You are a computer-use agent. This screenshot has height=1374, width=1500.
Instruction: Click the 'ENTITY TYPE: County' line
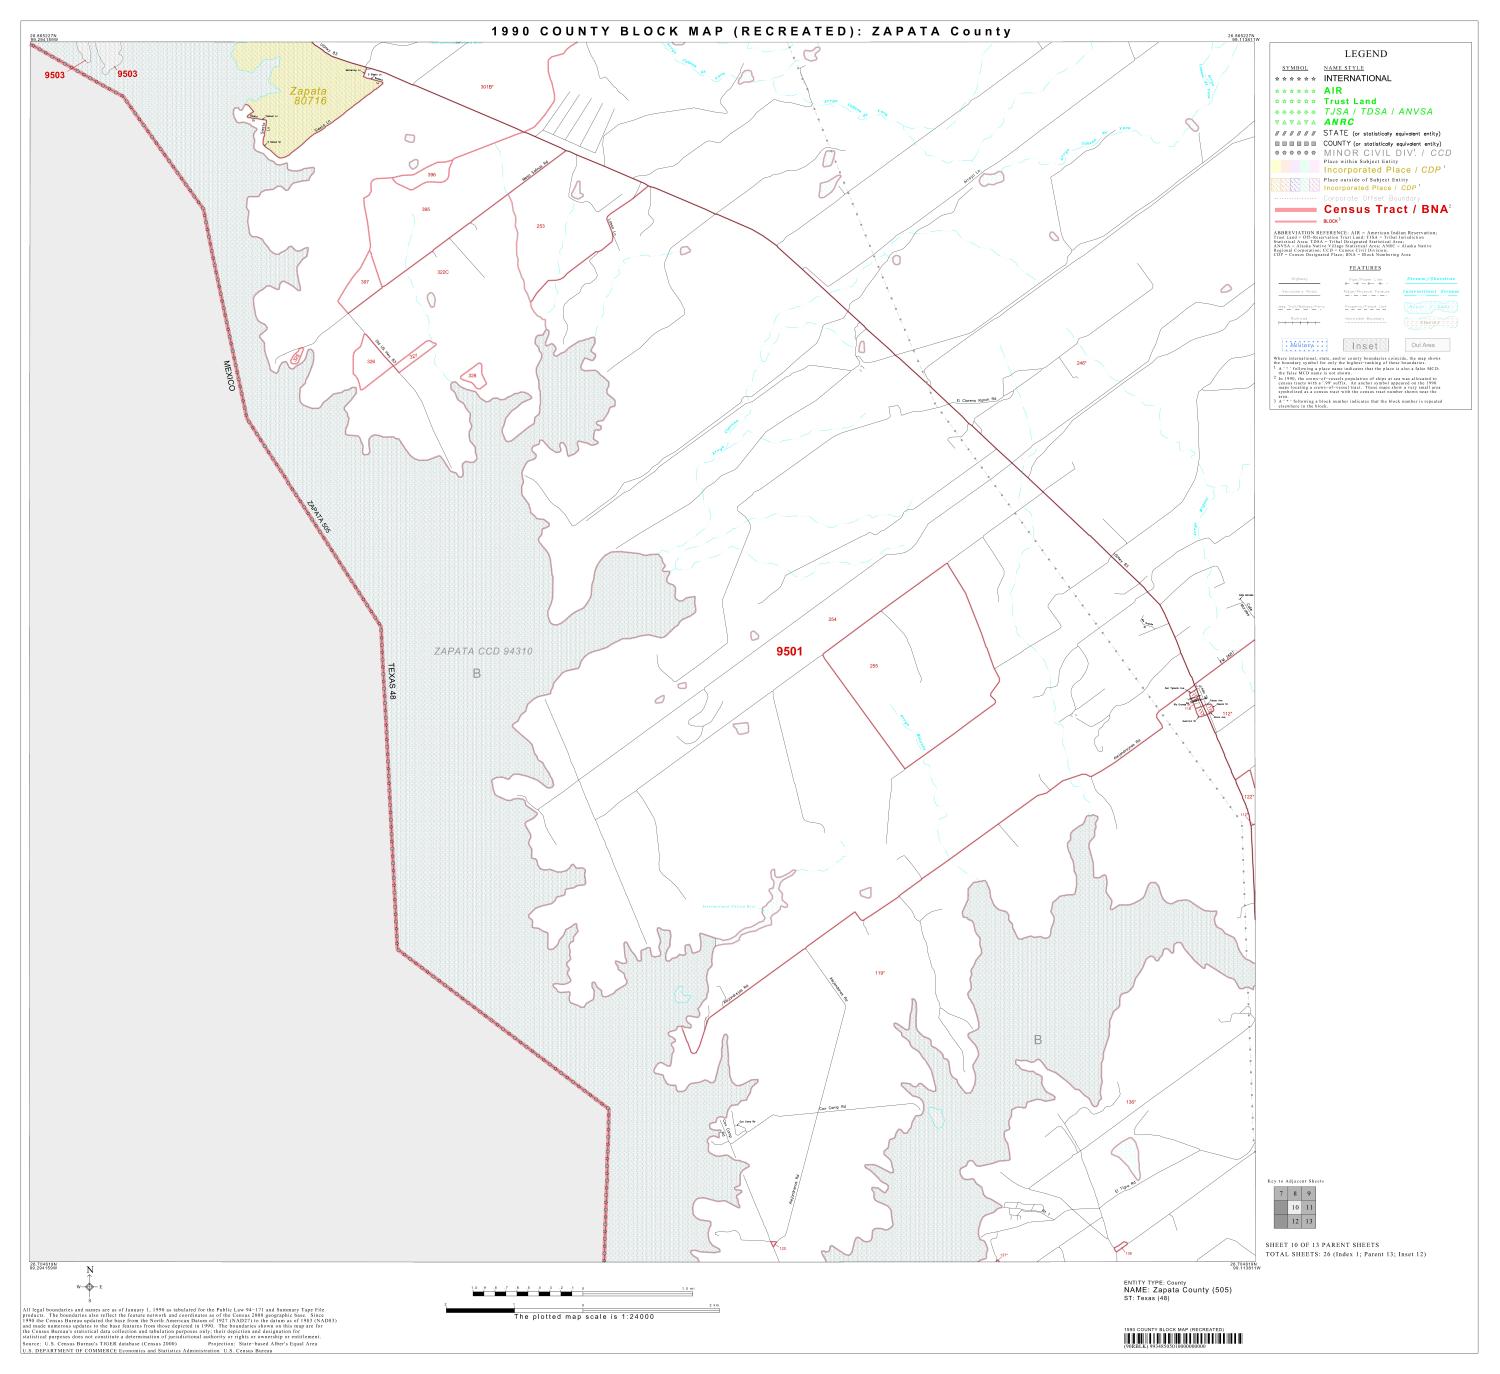click(x=1156, y=1283)
